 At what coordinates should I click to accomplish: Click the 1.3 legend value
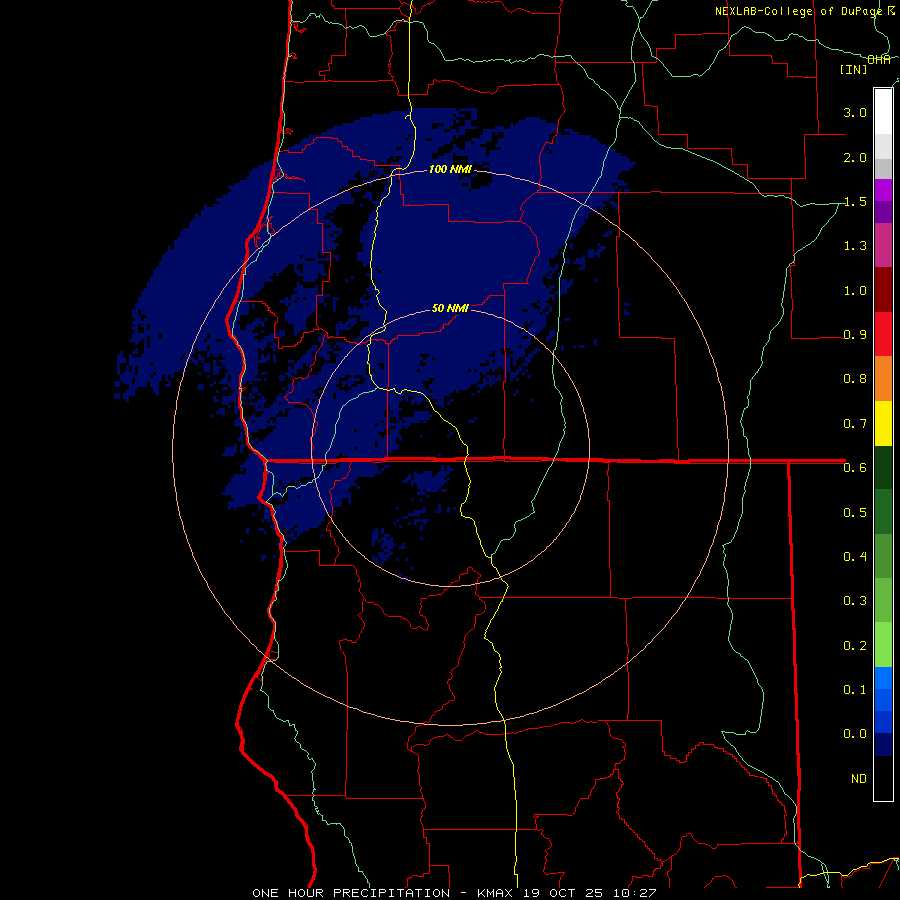855,246
